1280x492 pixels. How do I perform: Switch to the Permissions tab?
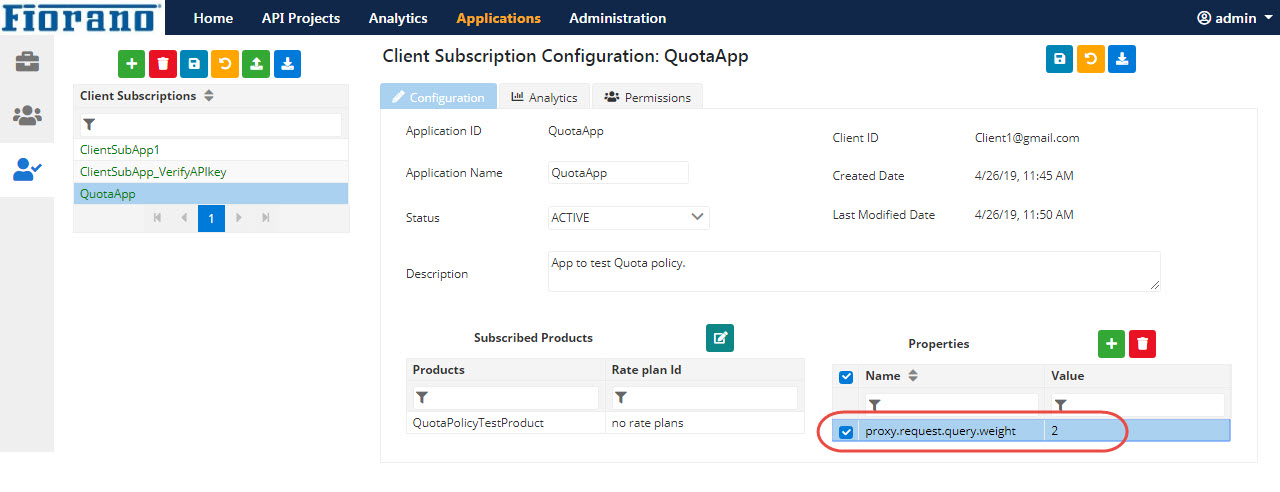[648, 97]
